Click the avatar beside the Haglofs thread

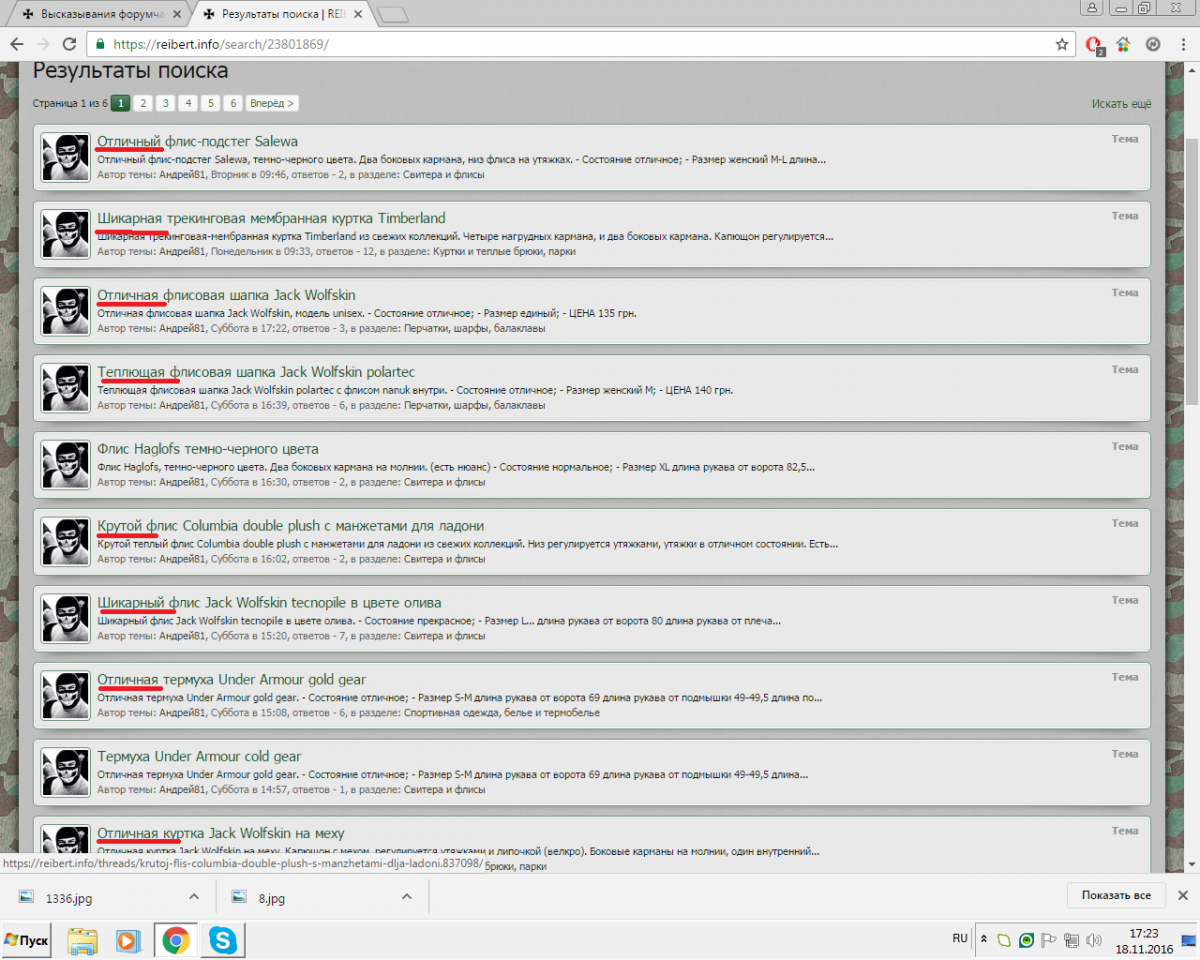66,465
